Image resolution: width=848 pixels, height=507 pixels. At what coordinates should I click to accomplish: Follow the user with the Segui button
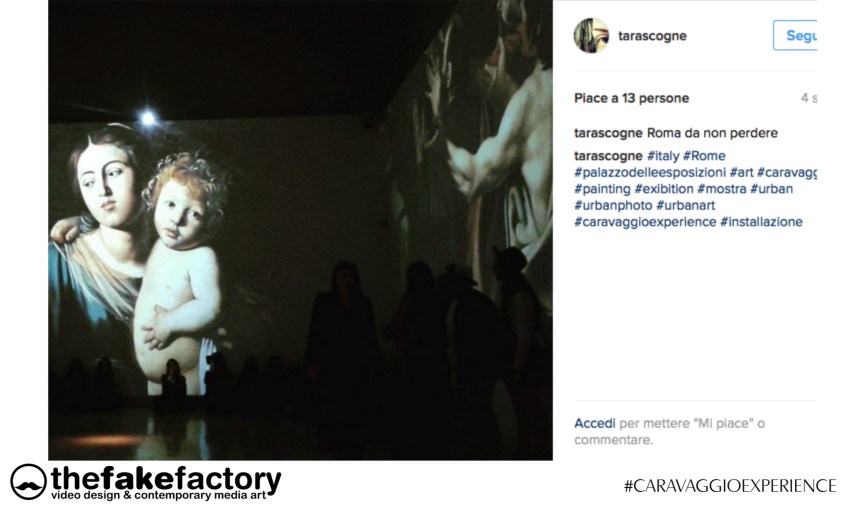795,36
